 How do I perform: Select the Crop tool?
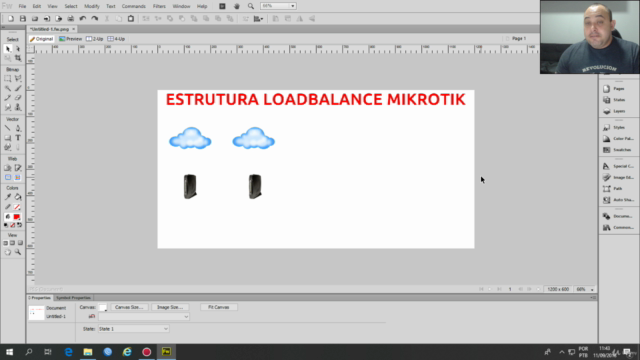18,58
